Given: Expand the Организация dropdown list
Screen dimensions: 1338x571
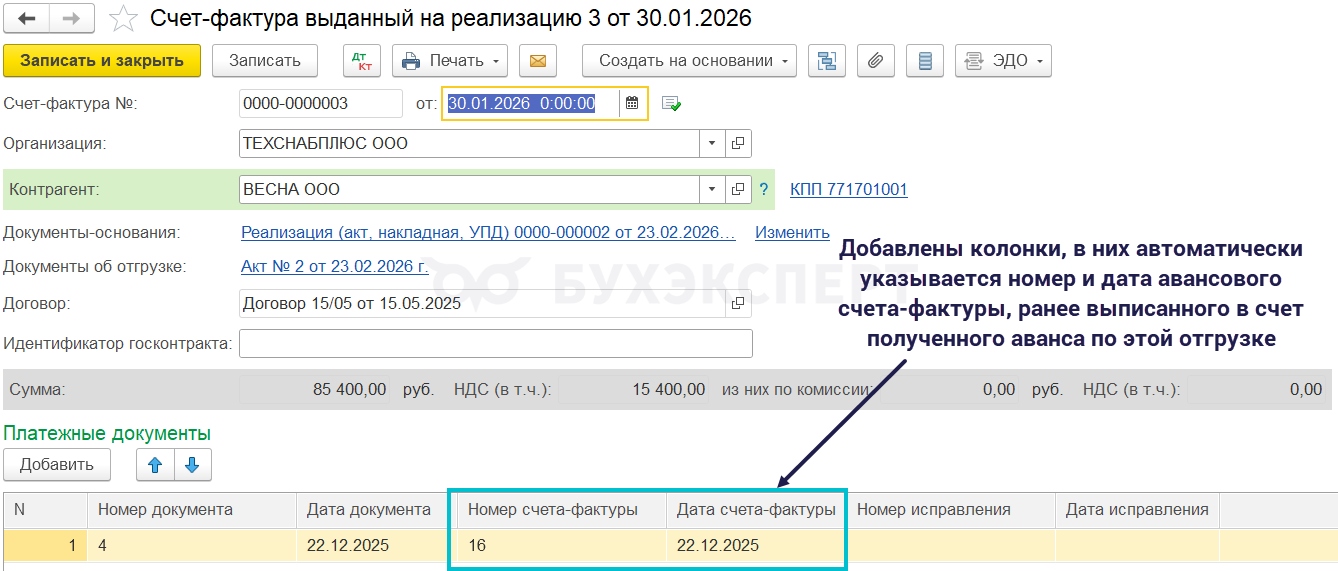Looking at the screenshot, I should pyautogui.click(x=712, y=143).
